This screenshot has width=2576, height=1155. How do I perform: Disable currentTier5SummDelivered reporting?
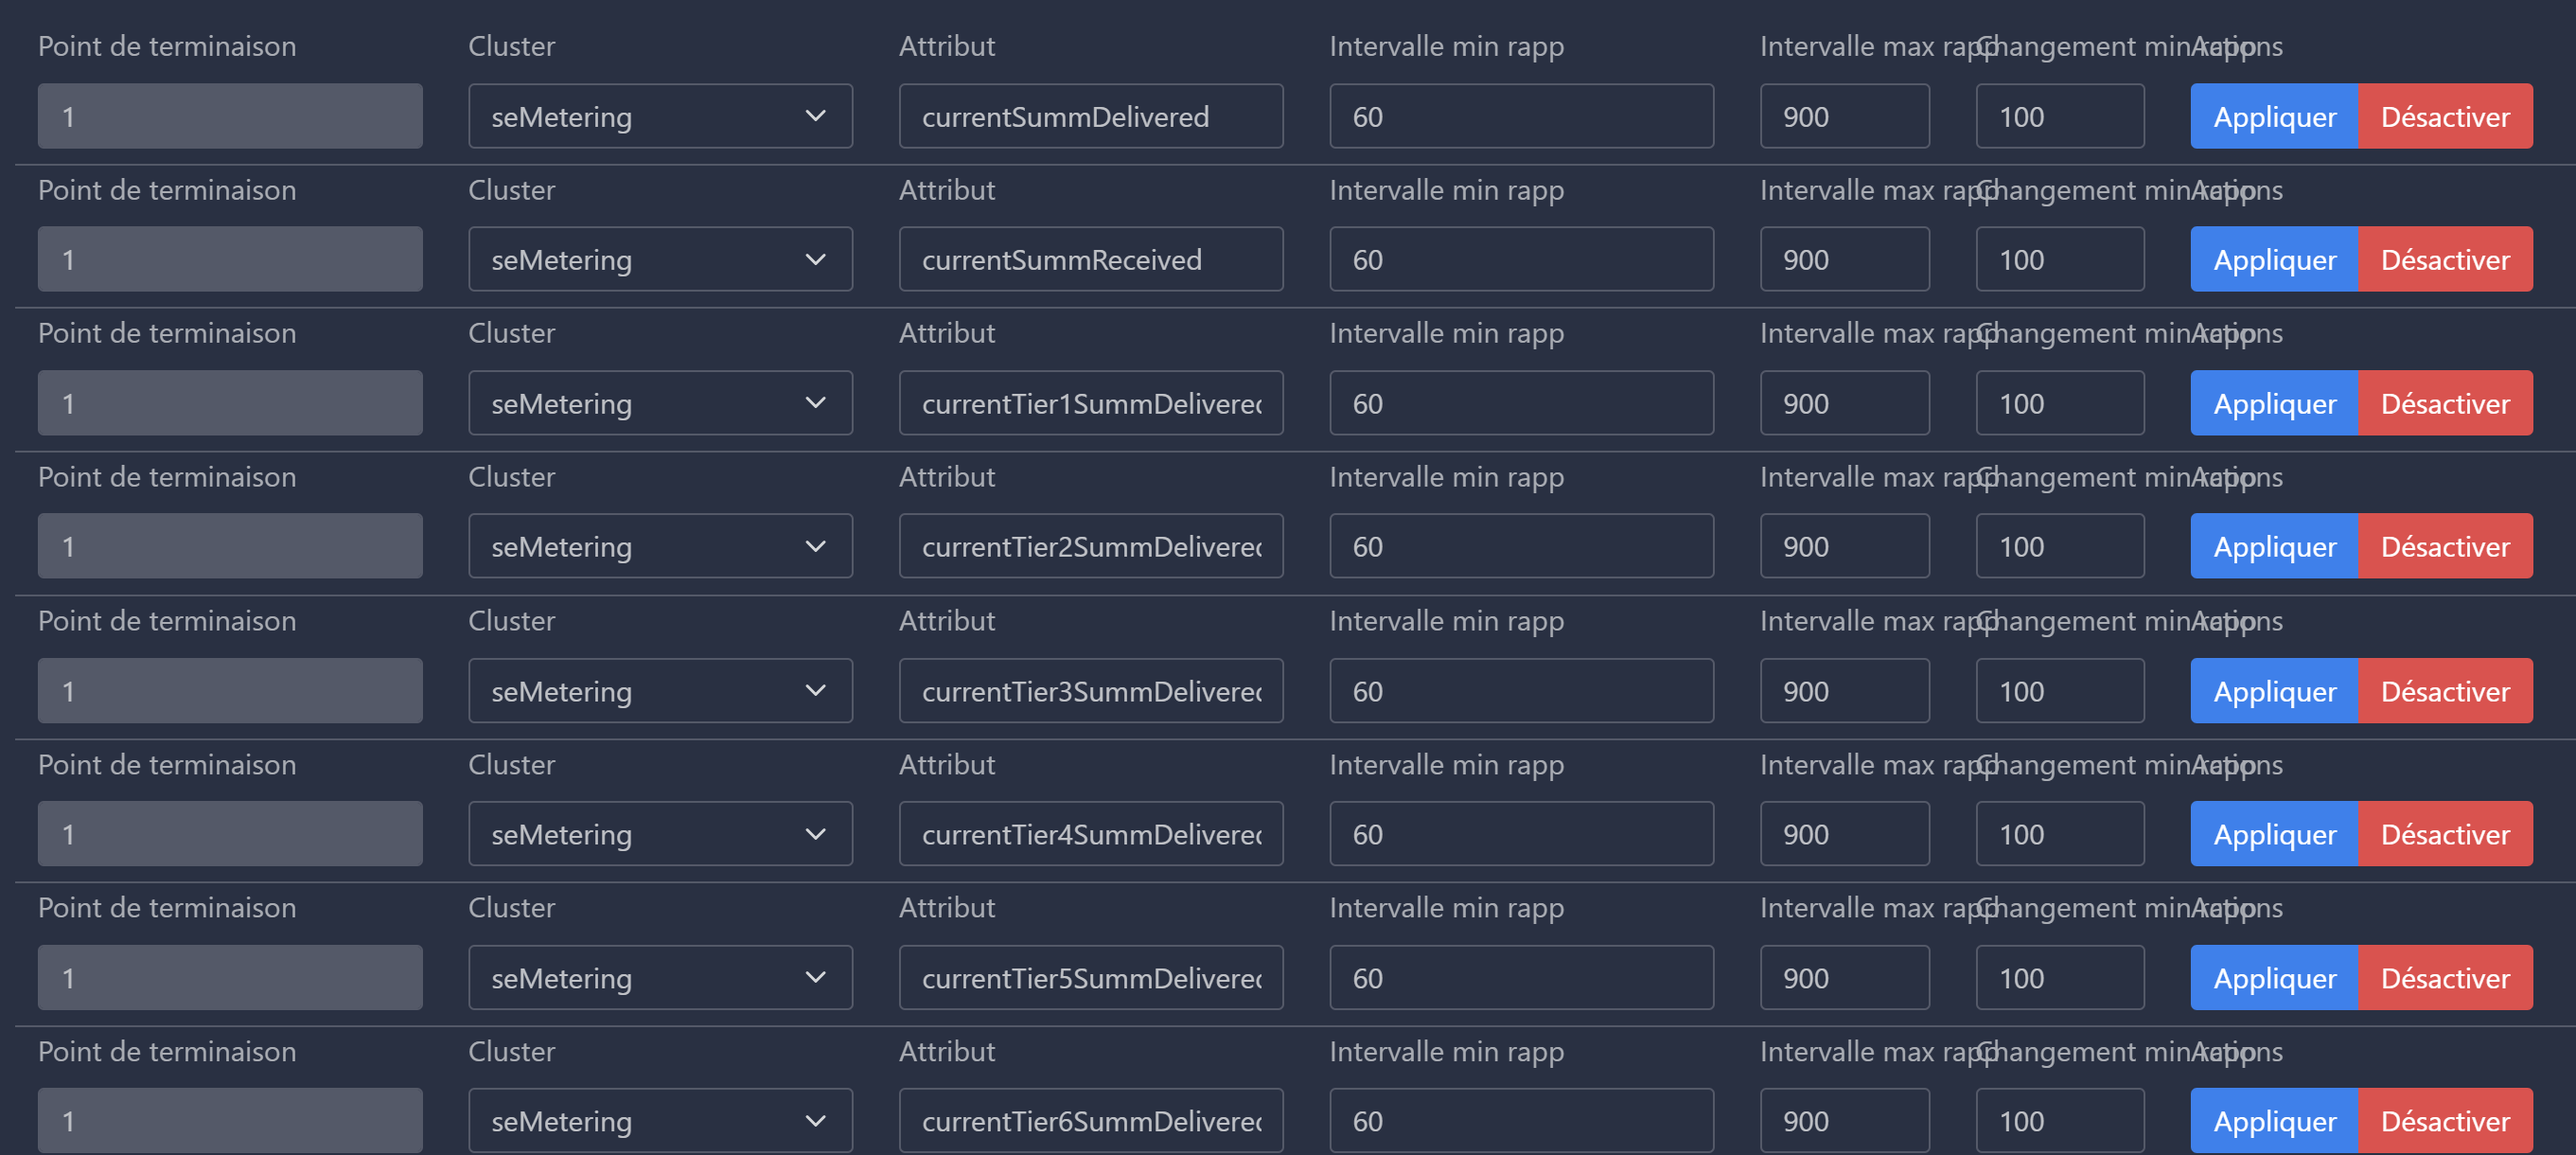[2445, 977]
